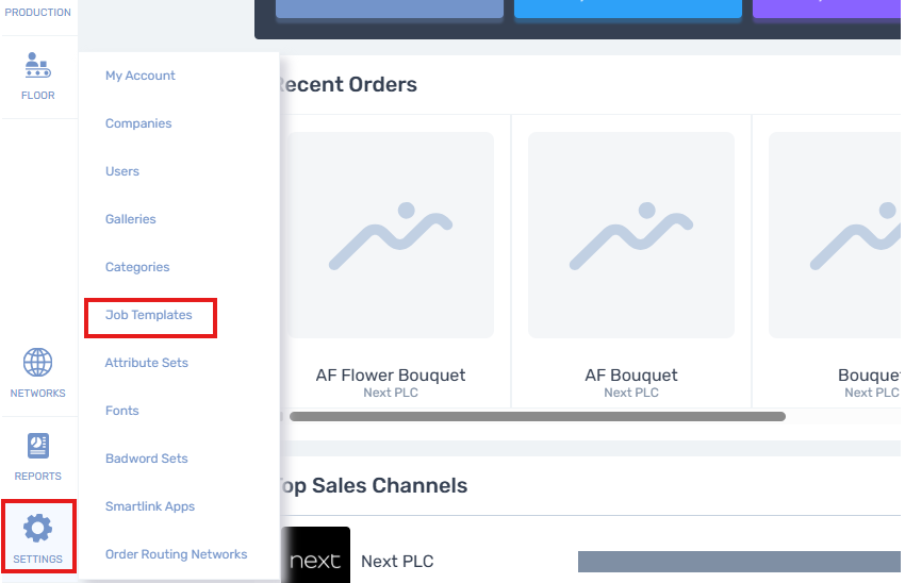The width and height of the screenshot is (901, 583).
Task: Go to Users settings page
Action: [x=122, y=172]
